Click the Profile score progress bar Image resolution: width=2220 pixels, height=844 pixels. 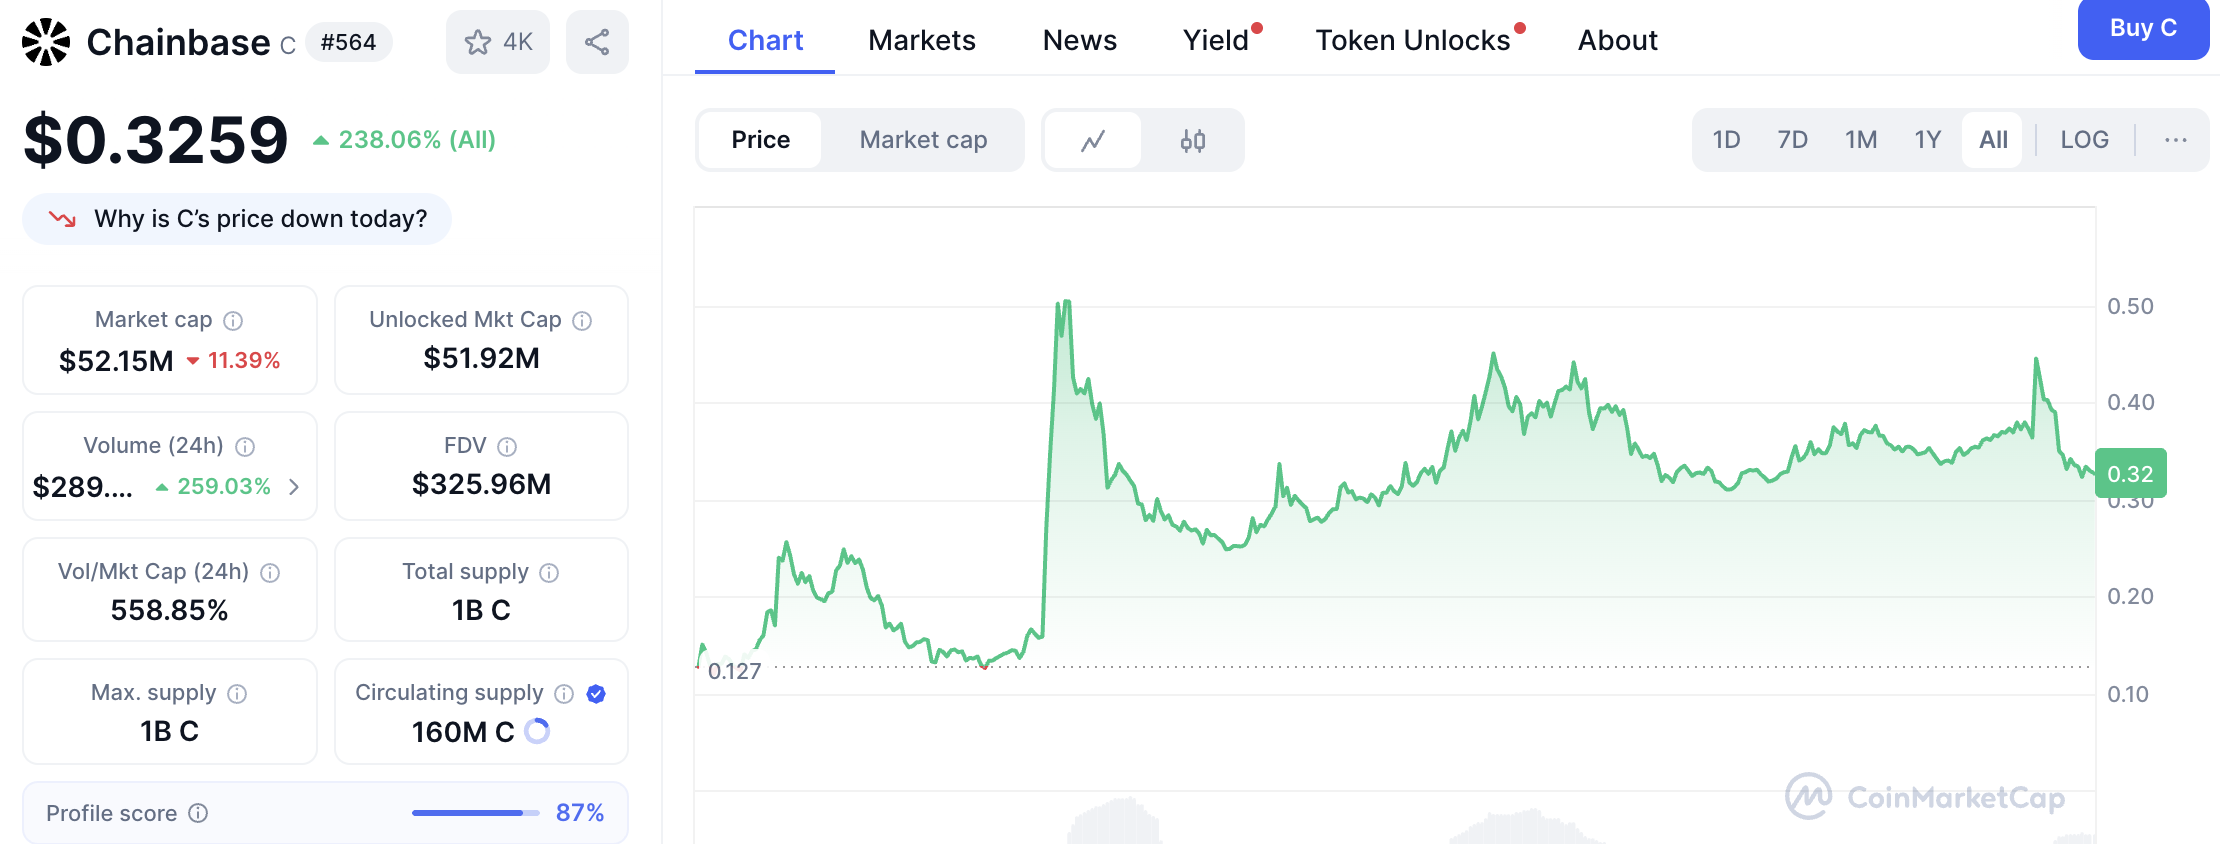pyautogui.click(x=474, y=813)
